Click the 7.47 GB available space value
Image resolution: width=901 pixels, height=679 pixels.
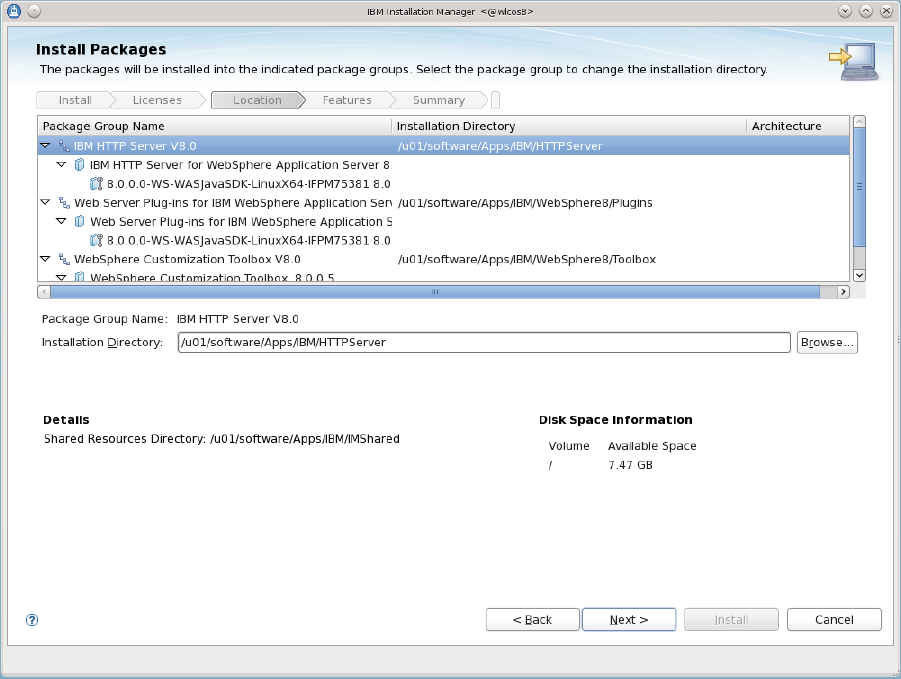(630, 465)
